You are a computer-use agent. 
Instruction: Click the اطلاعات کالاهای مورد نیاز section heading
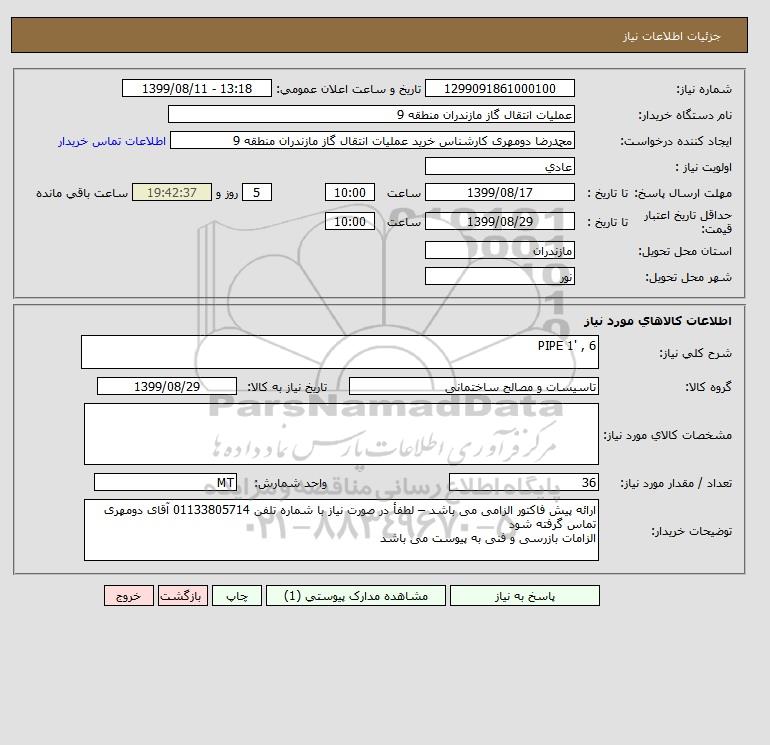658,321
